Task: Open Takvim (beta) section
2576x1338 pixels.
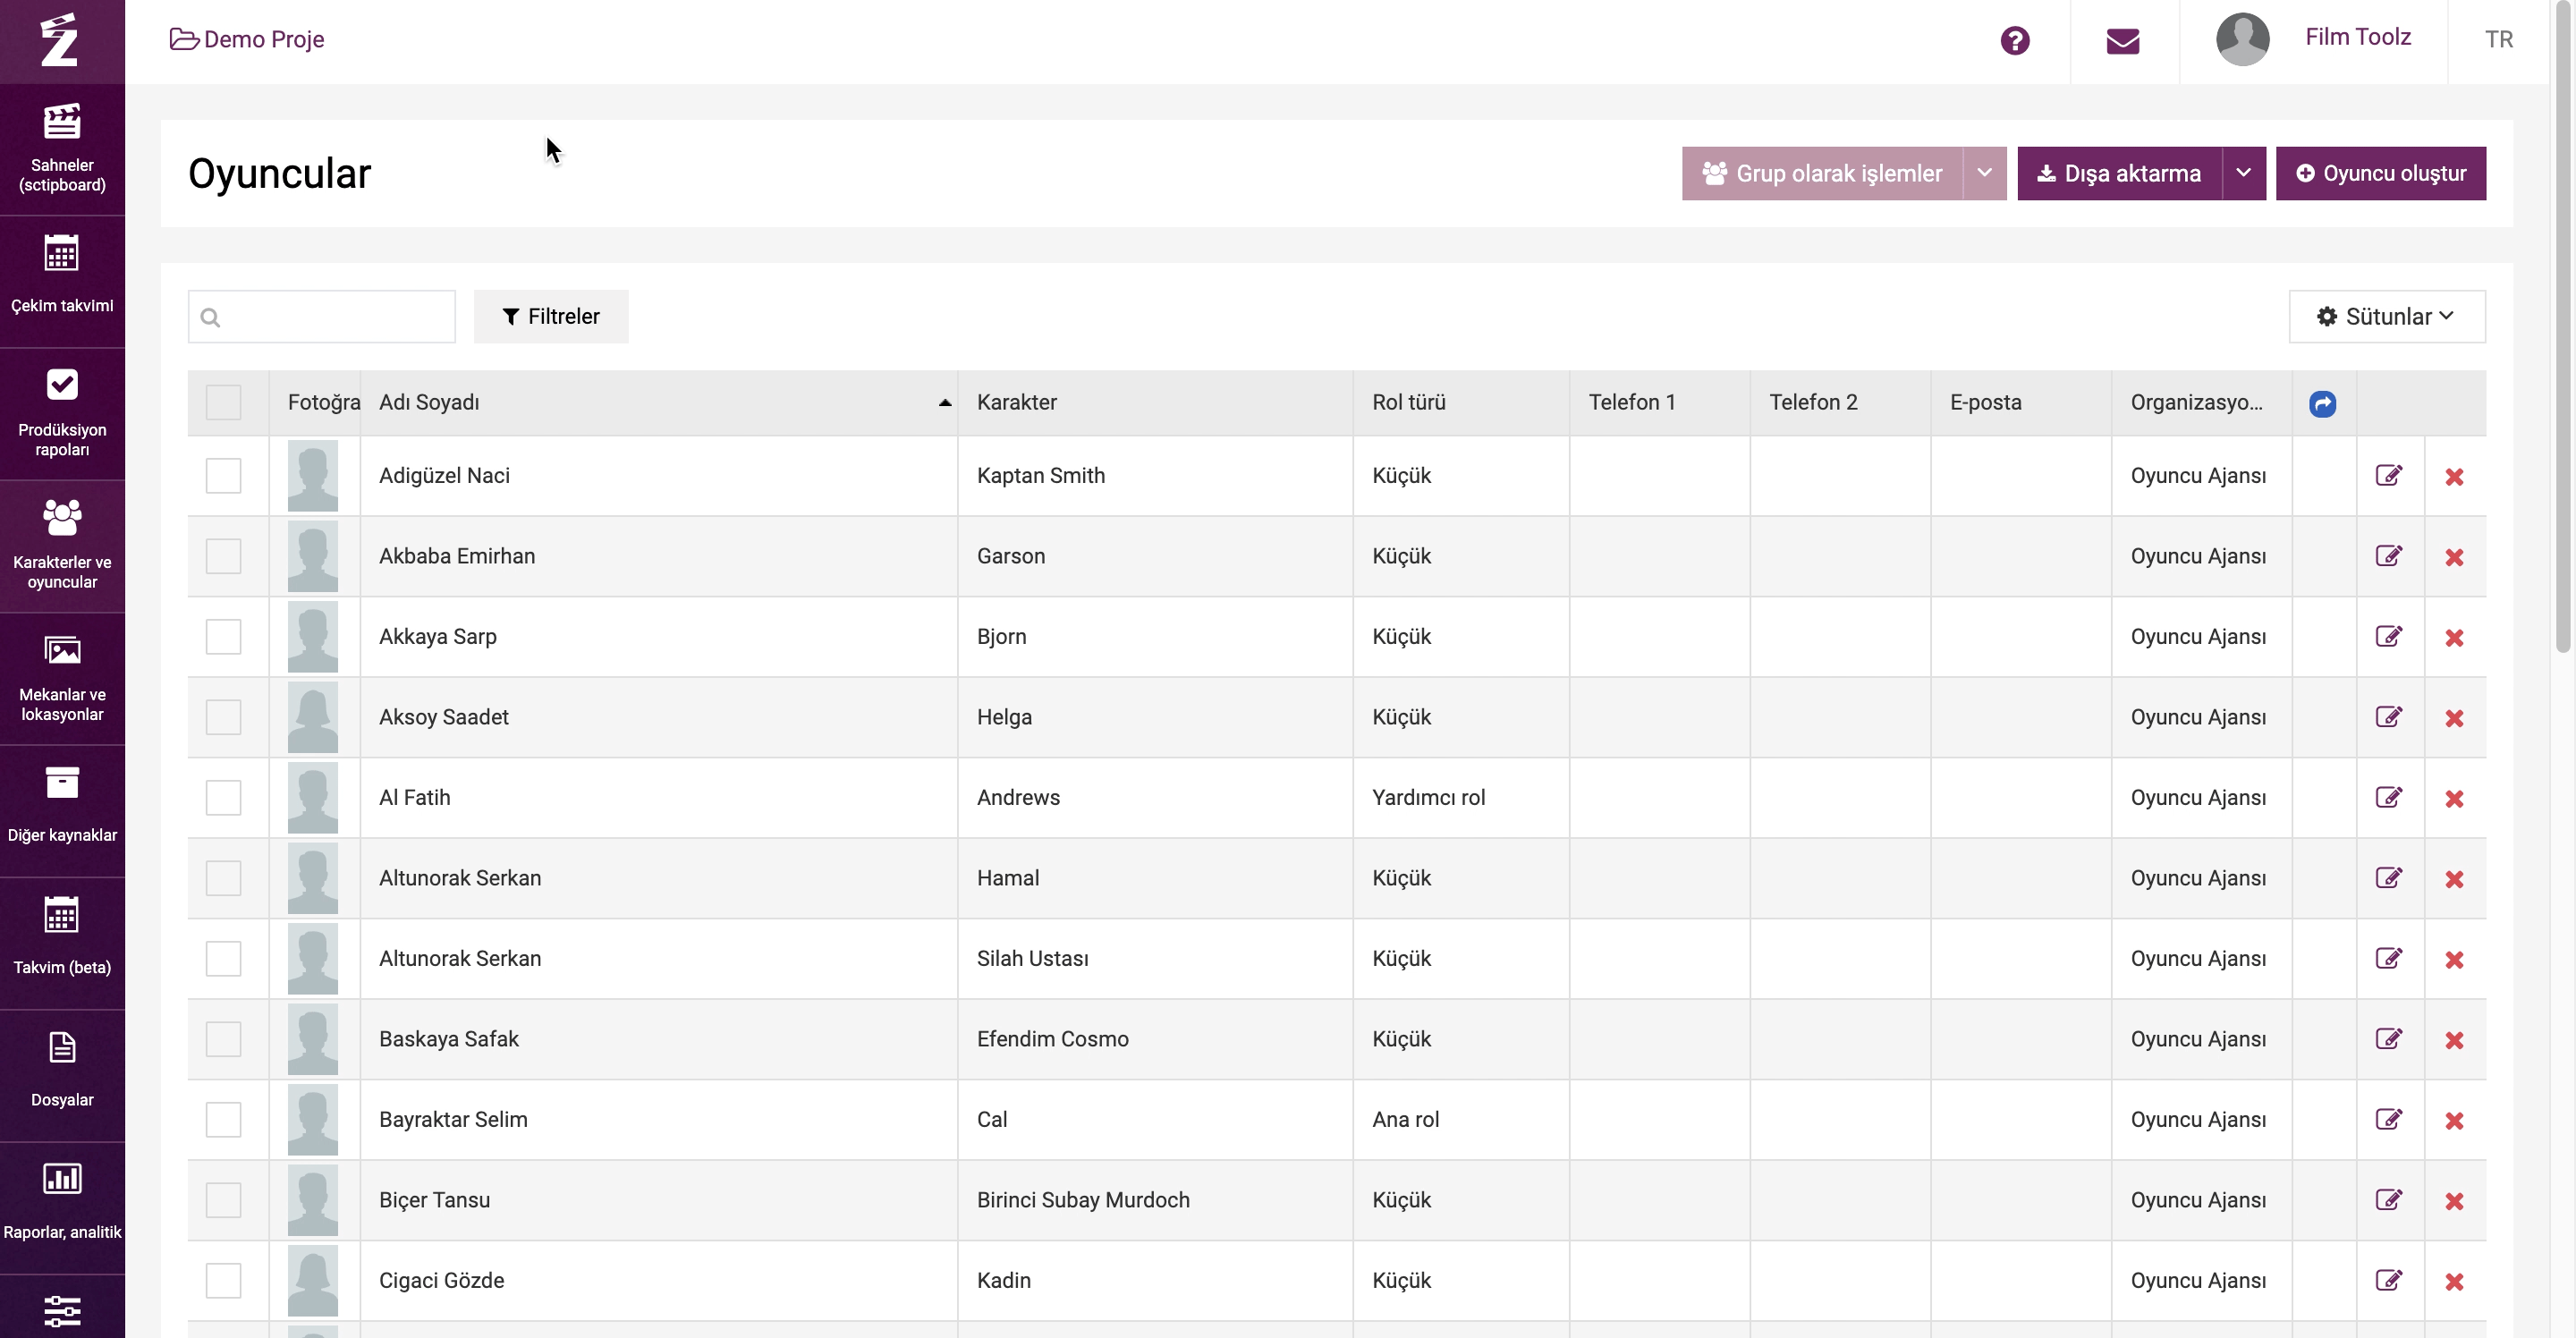Action: coord(62,943)
